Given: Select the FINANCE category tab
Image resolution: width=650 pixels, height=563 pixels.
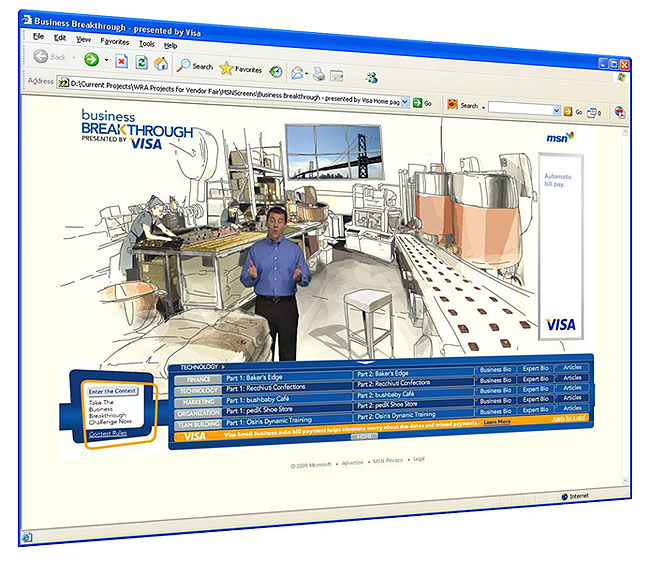Looking at the screenshot, I should pyautogui.click(x=198, y=380).
